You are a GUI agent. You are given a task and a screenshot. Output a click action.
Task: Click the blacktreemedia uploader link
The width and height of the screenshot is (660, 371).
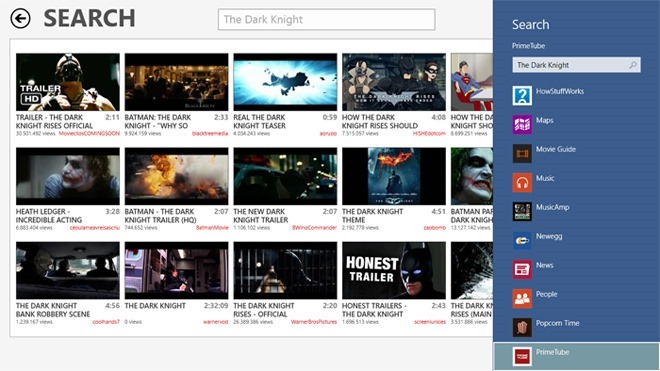(210, 133)
